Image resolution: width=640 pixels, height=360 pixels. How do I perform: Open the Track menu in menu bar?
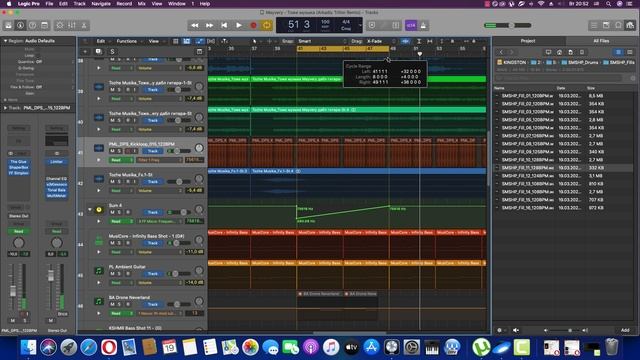coord(79,4)
